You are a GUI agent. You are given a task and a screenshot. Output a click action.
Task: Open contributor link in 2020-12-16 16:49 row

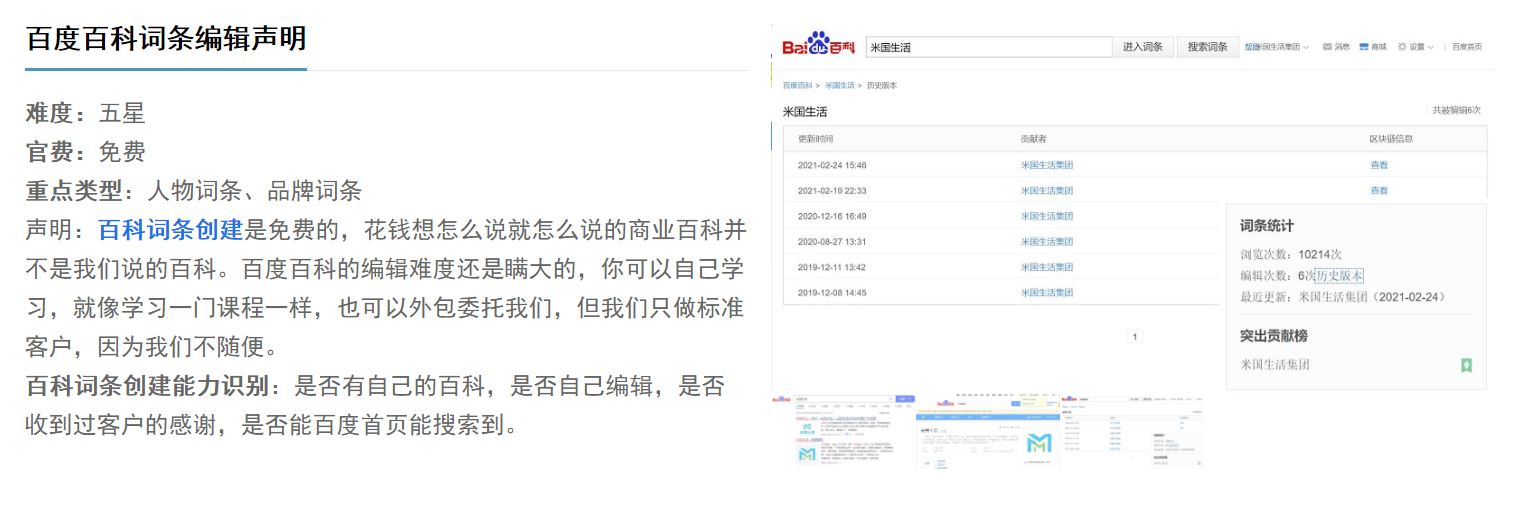(x=1046, y=216)
